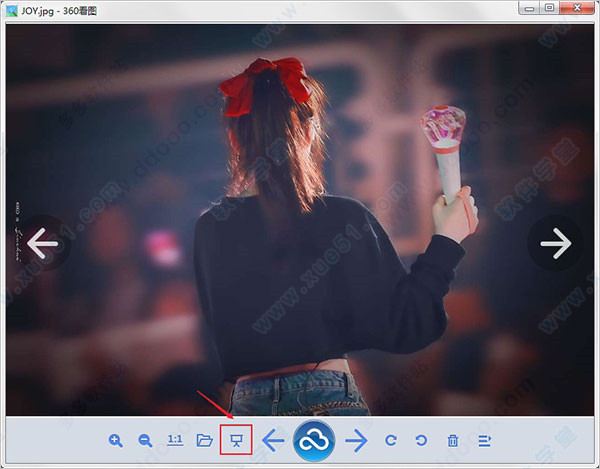Click the 360 viewer icon in title bar
Image resolution: width=600 pixels, height=469 pixels.
tap(11, 8)
